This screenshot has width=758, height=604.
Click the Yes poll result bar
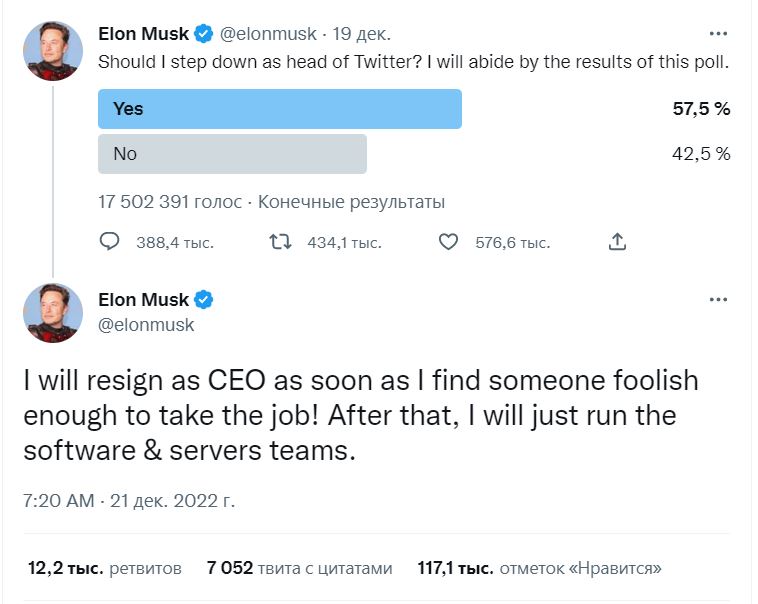(279, 109)
